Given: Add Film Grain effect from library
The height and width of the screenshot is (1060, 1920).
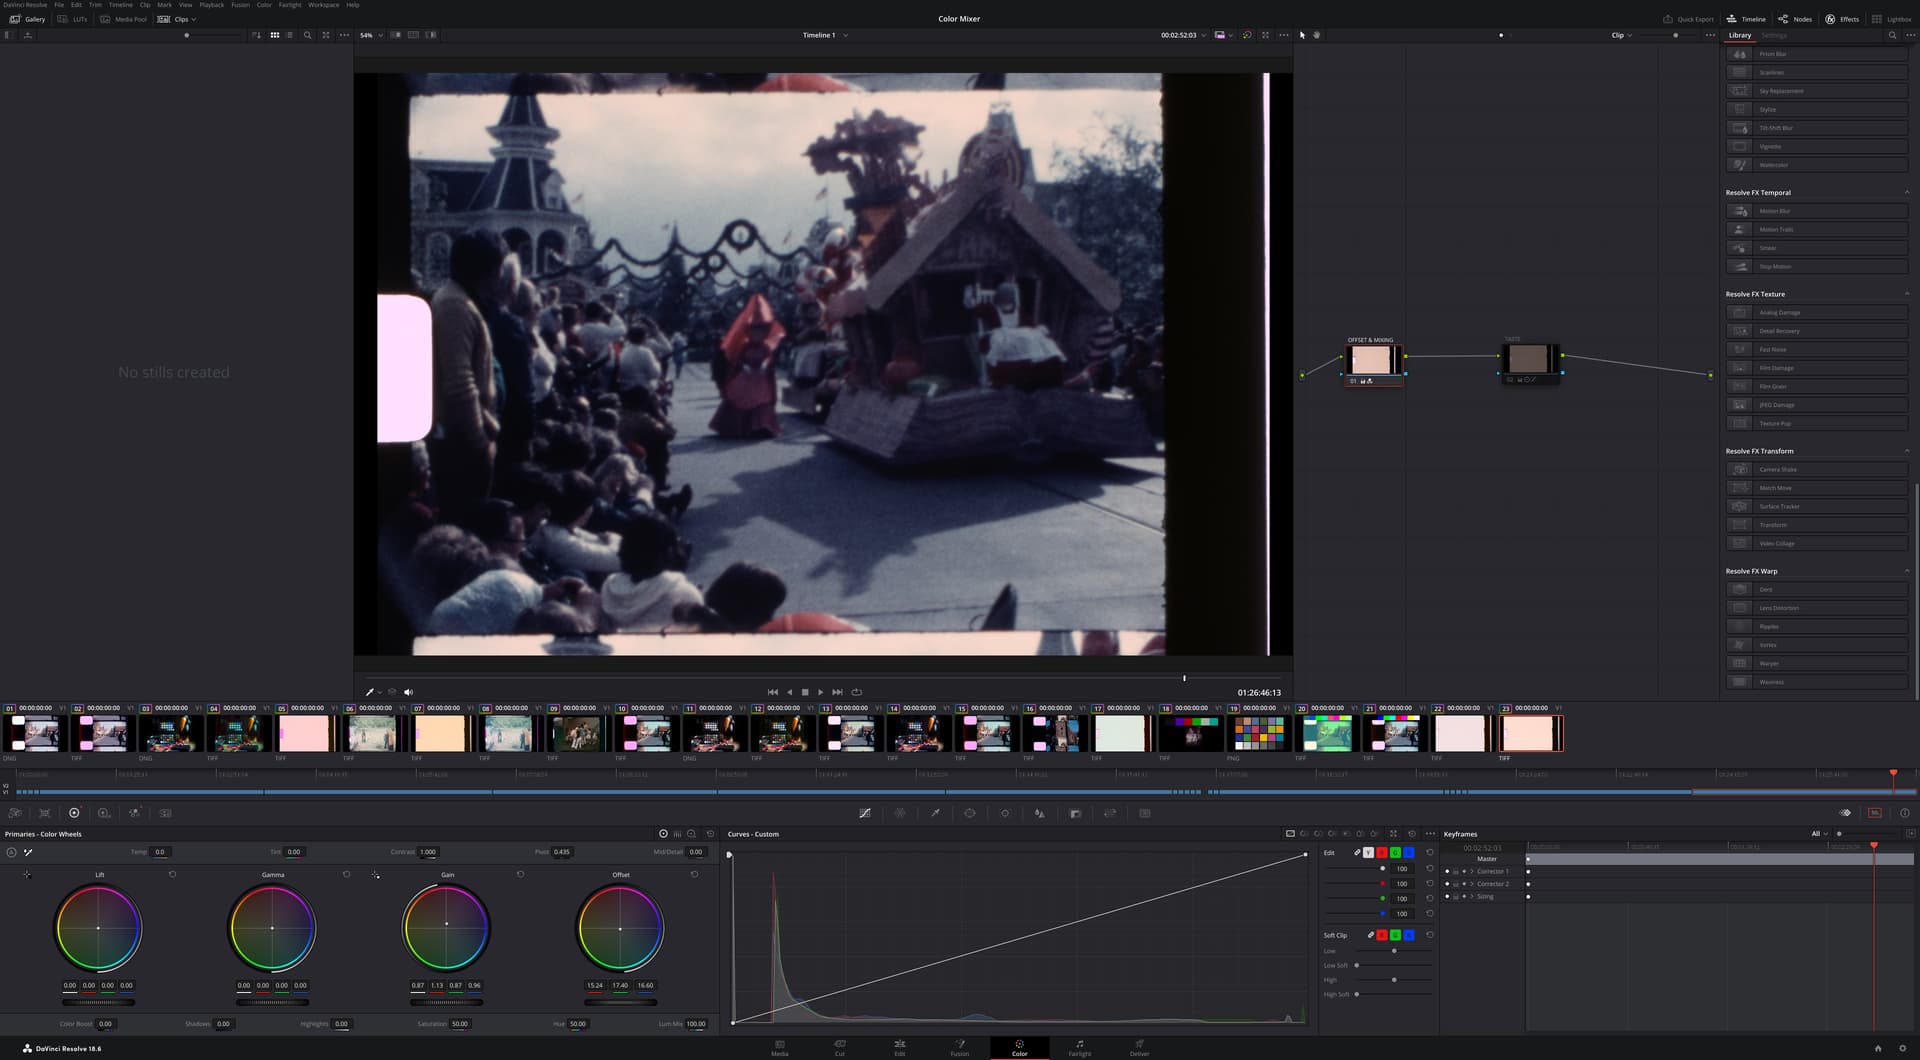Looking at the screenshot, I should [x=1816, y=386].
